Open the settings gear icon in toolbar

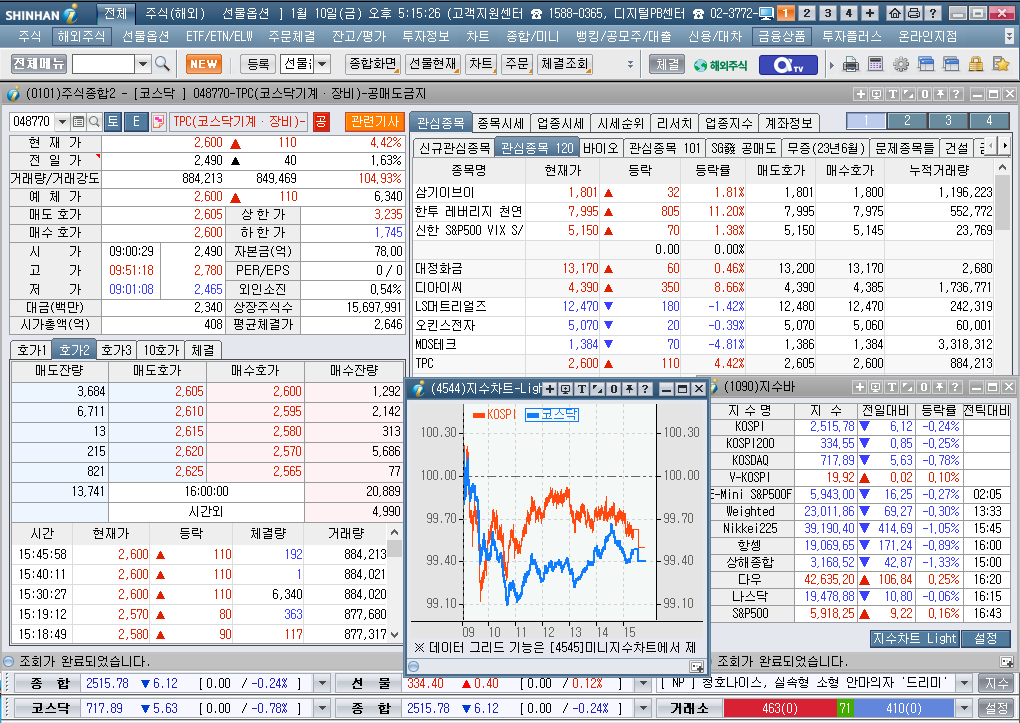pyautogui.click(x=900, y=64)
